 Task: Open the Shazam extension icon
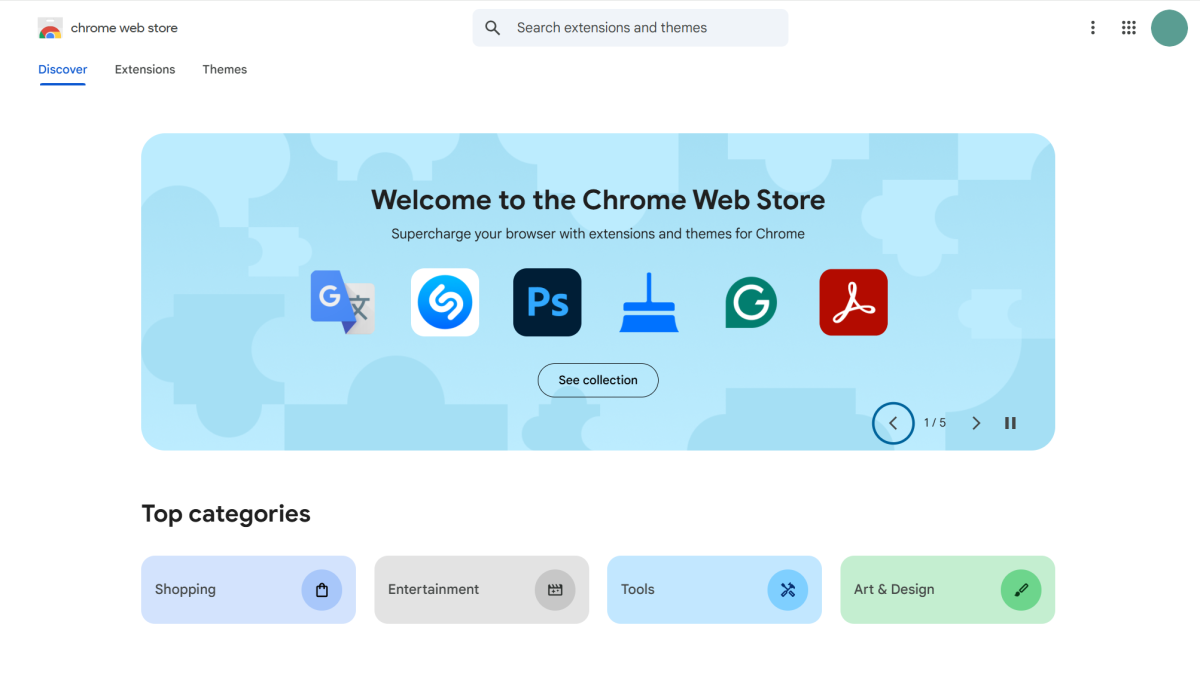tap(445, 302)
